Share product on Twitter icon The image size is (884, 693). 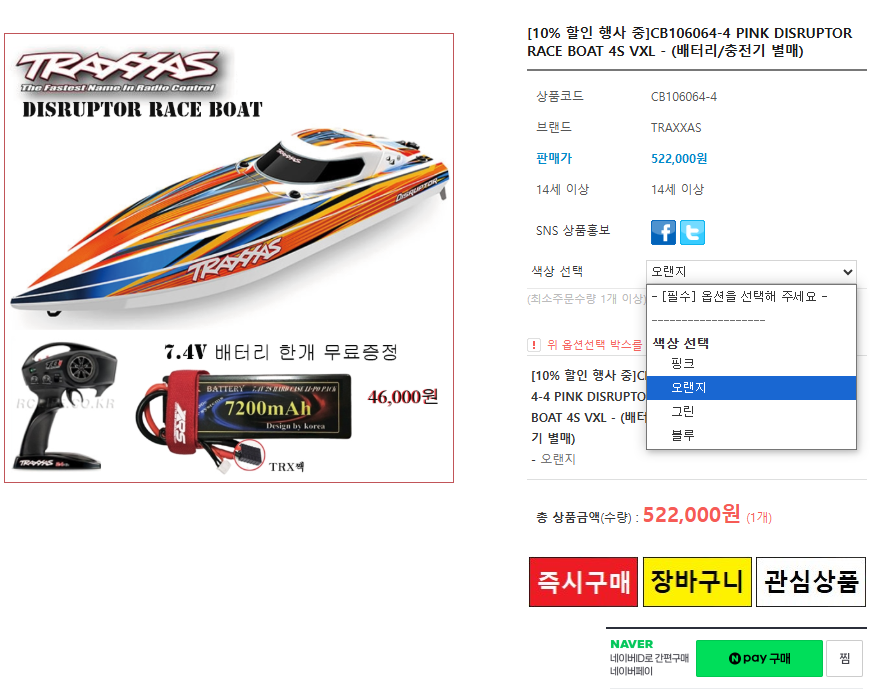tap(692, 232)
